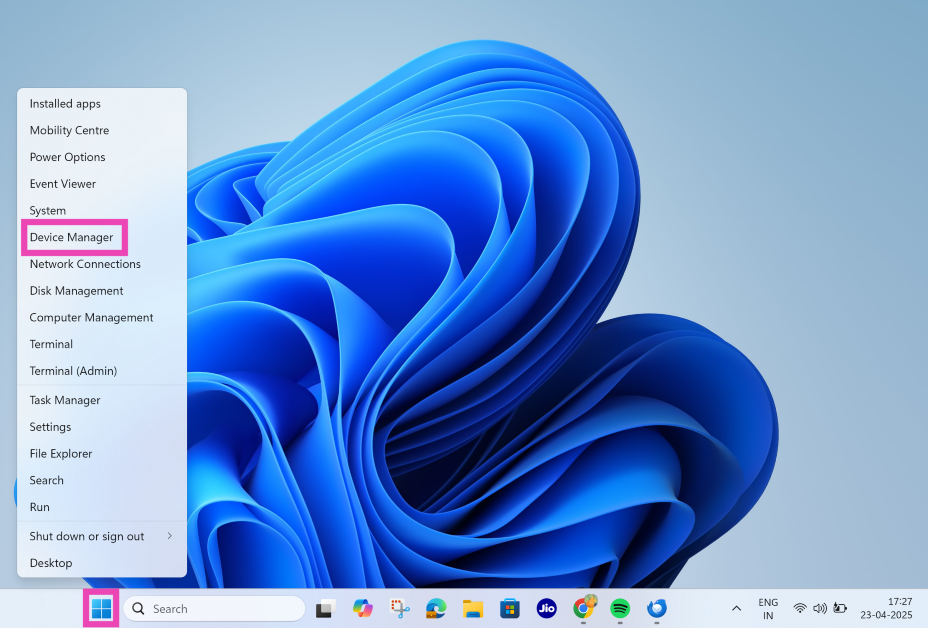The image size is (928, 628).
Task: Select Task Manager in the menu
Action: tap(65, 400)
